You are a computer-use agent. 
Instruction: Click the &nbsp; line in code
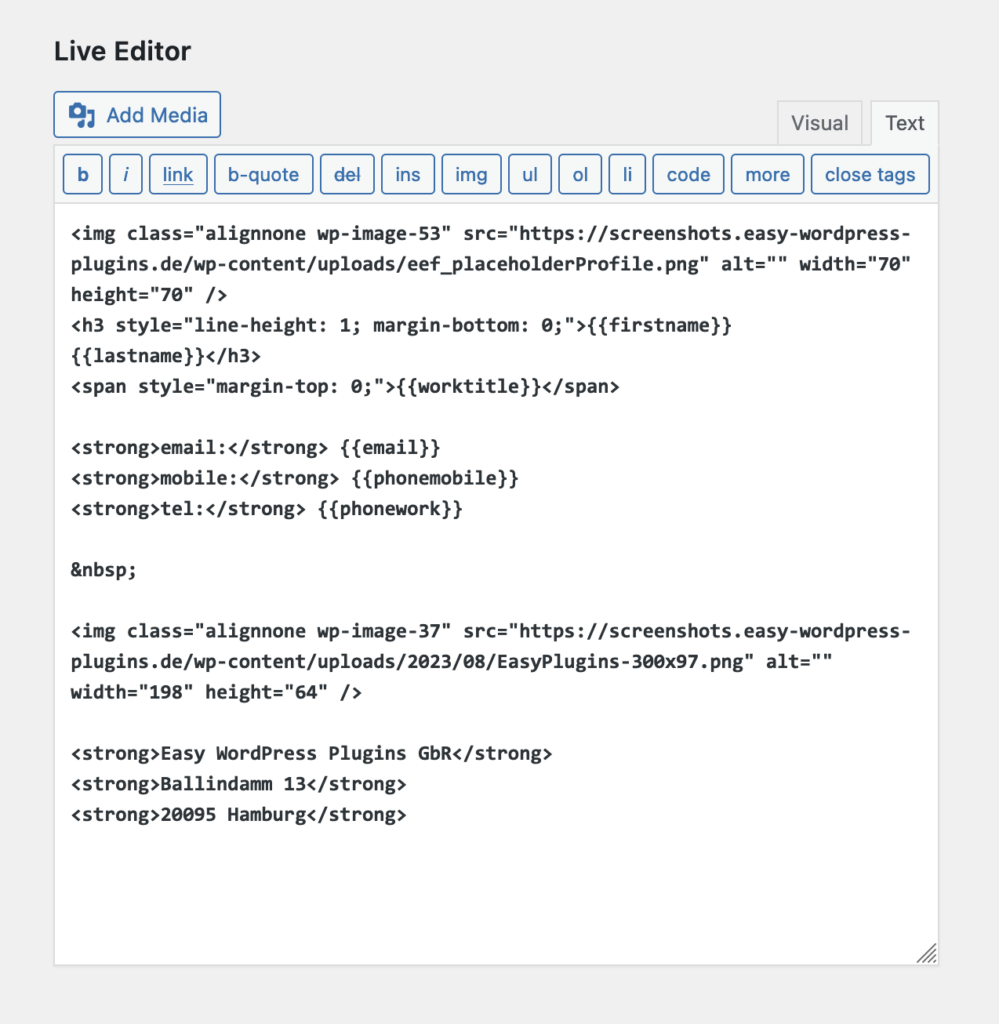(104, 570)
